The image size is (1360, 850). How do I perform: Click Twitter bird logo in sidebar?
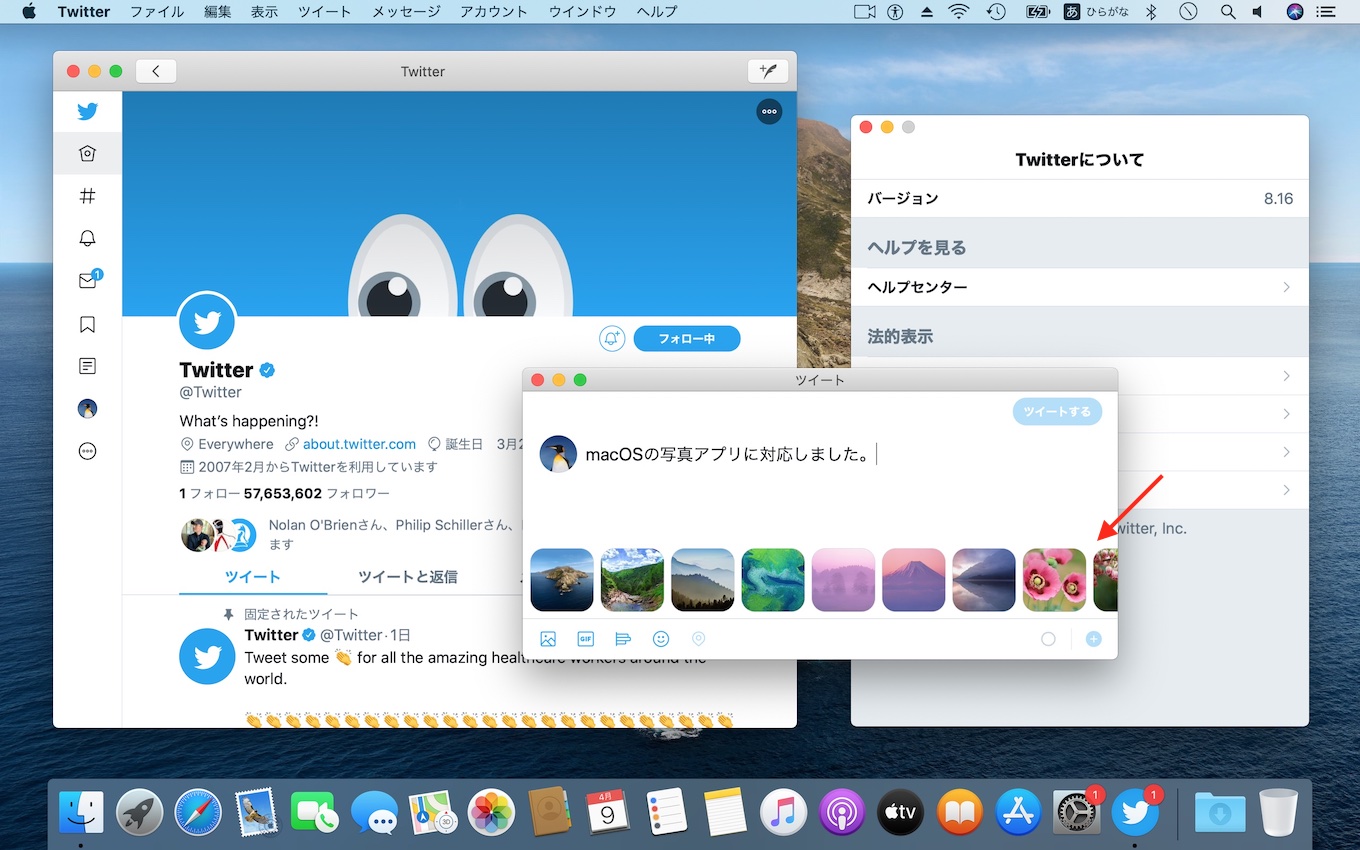coord(87,111)
